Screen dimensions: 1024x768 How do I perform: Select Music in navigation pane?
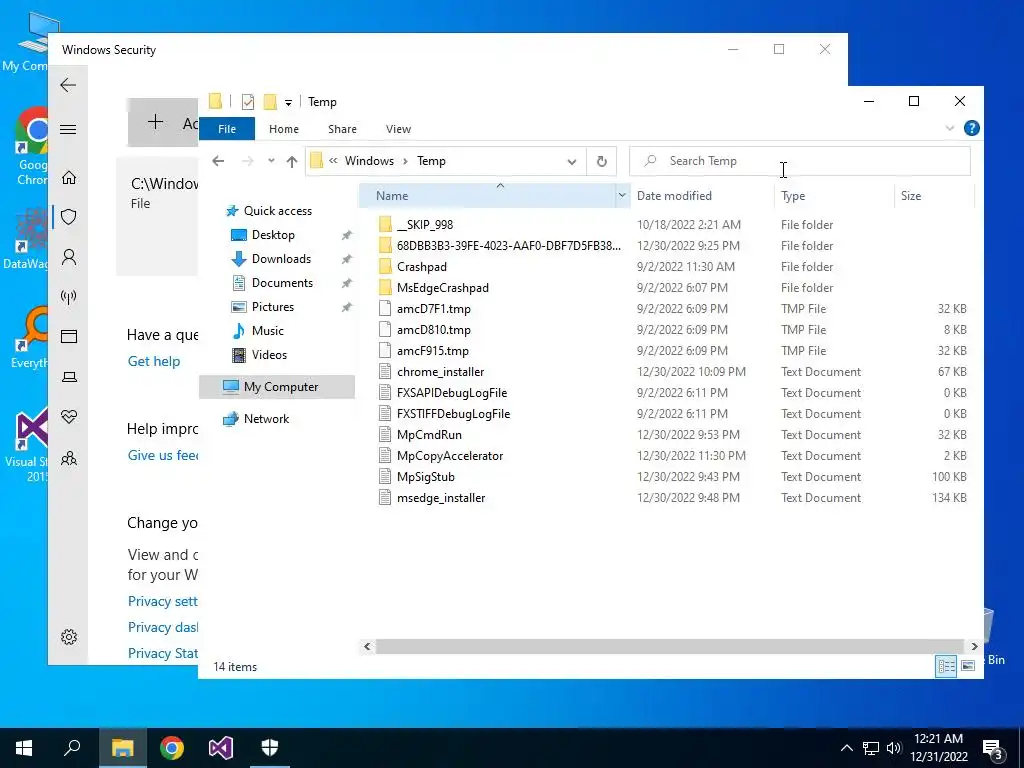267,330
